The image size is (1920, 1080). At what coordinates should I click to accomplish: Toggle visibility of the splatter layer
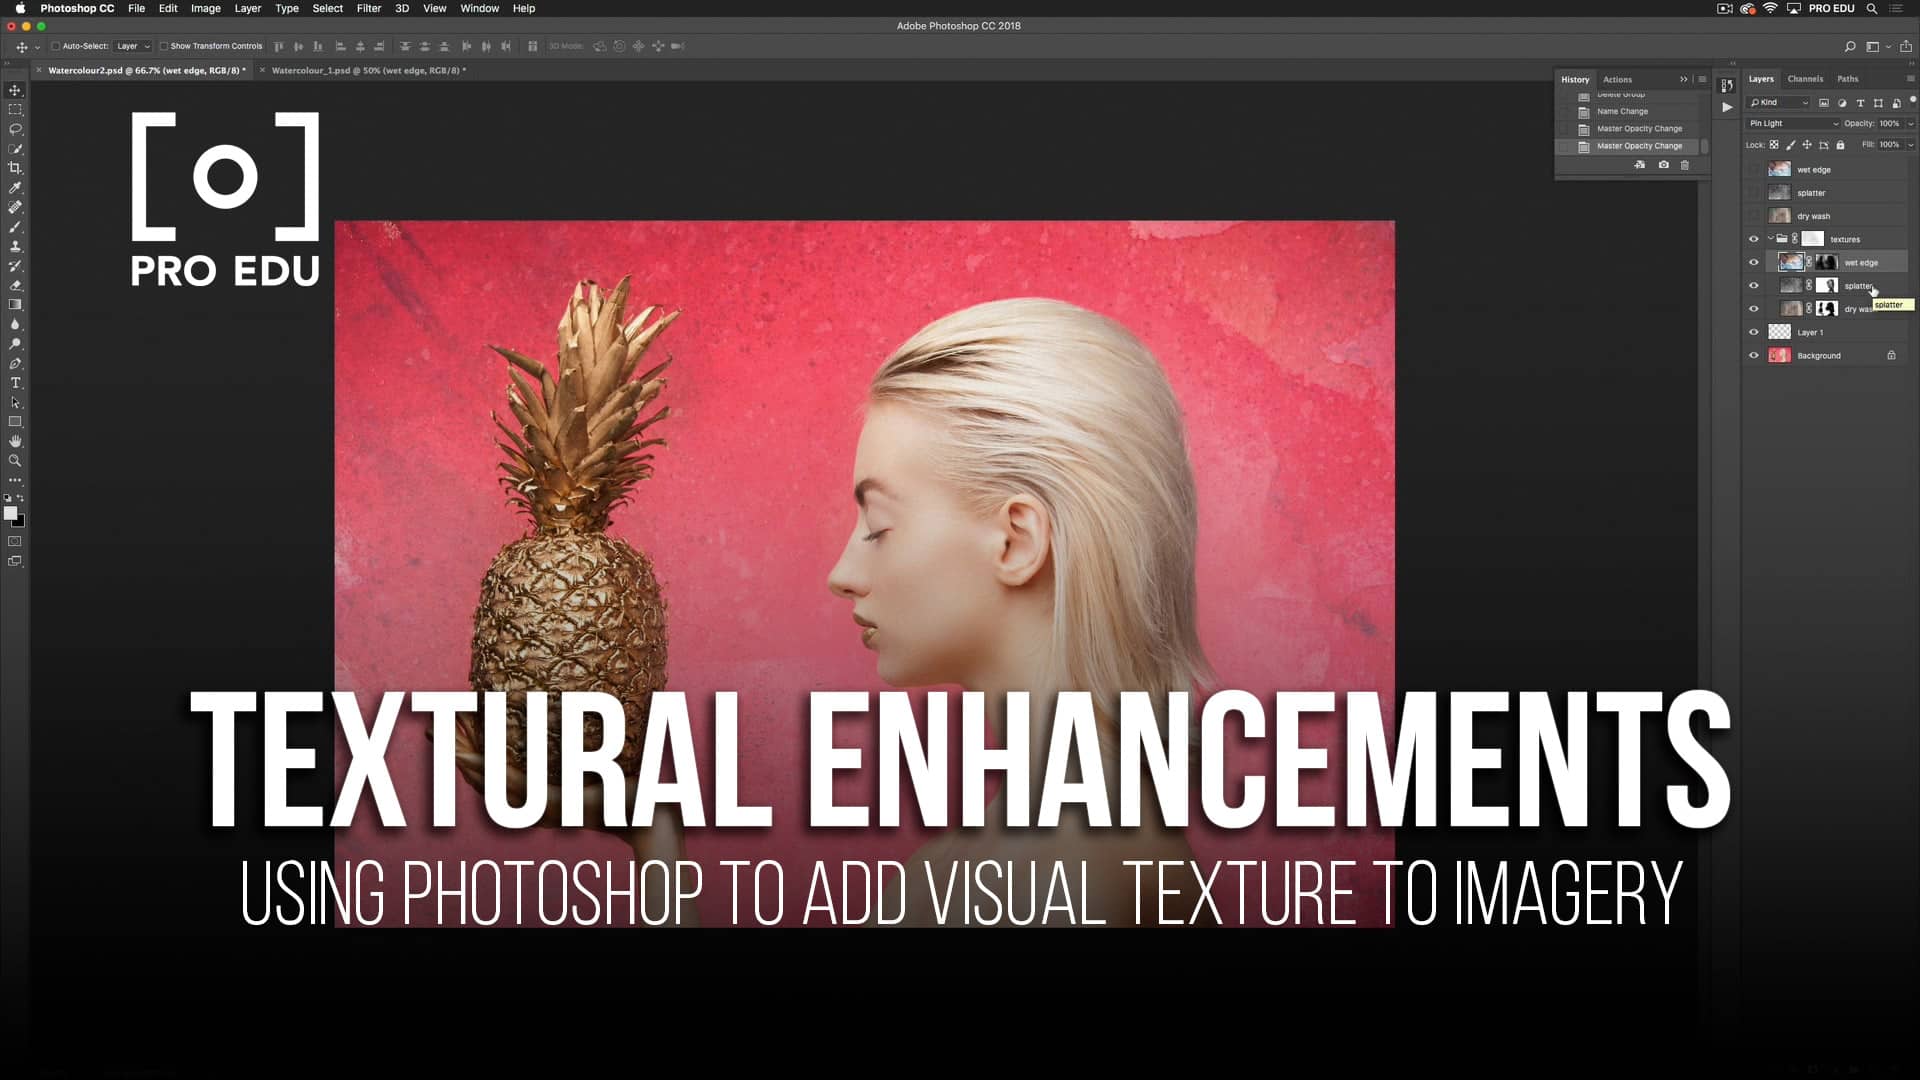[1753, 285]
